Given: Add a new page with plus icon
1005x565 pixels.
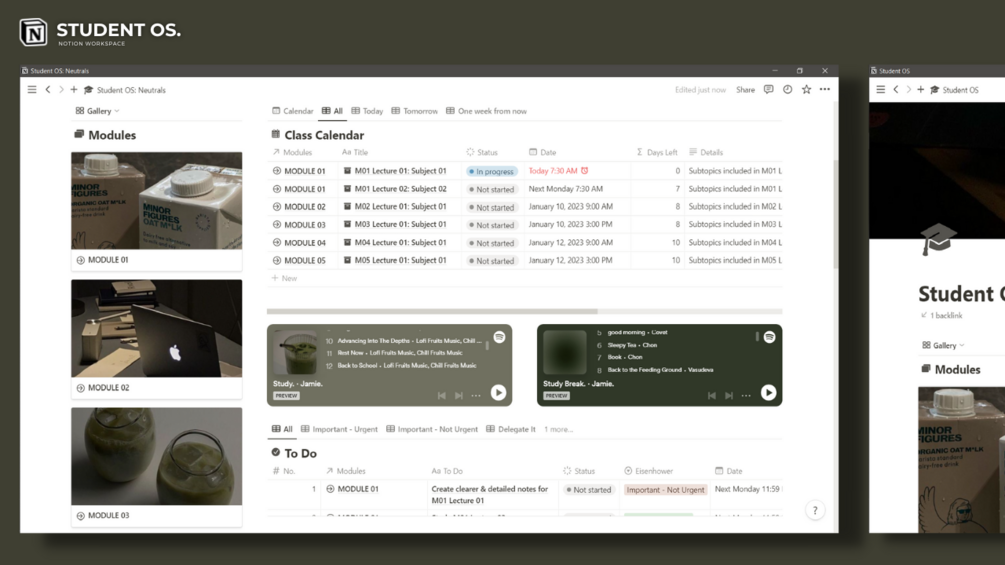Looking at the screenshot, I should pyautogui.click(x=74, y=90).
